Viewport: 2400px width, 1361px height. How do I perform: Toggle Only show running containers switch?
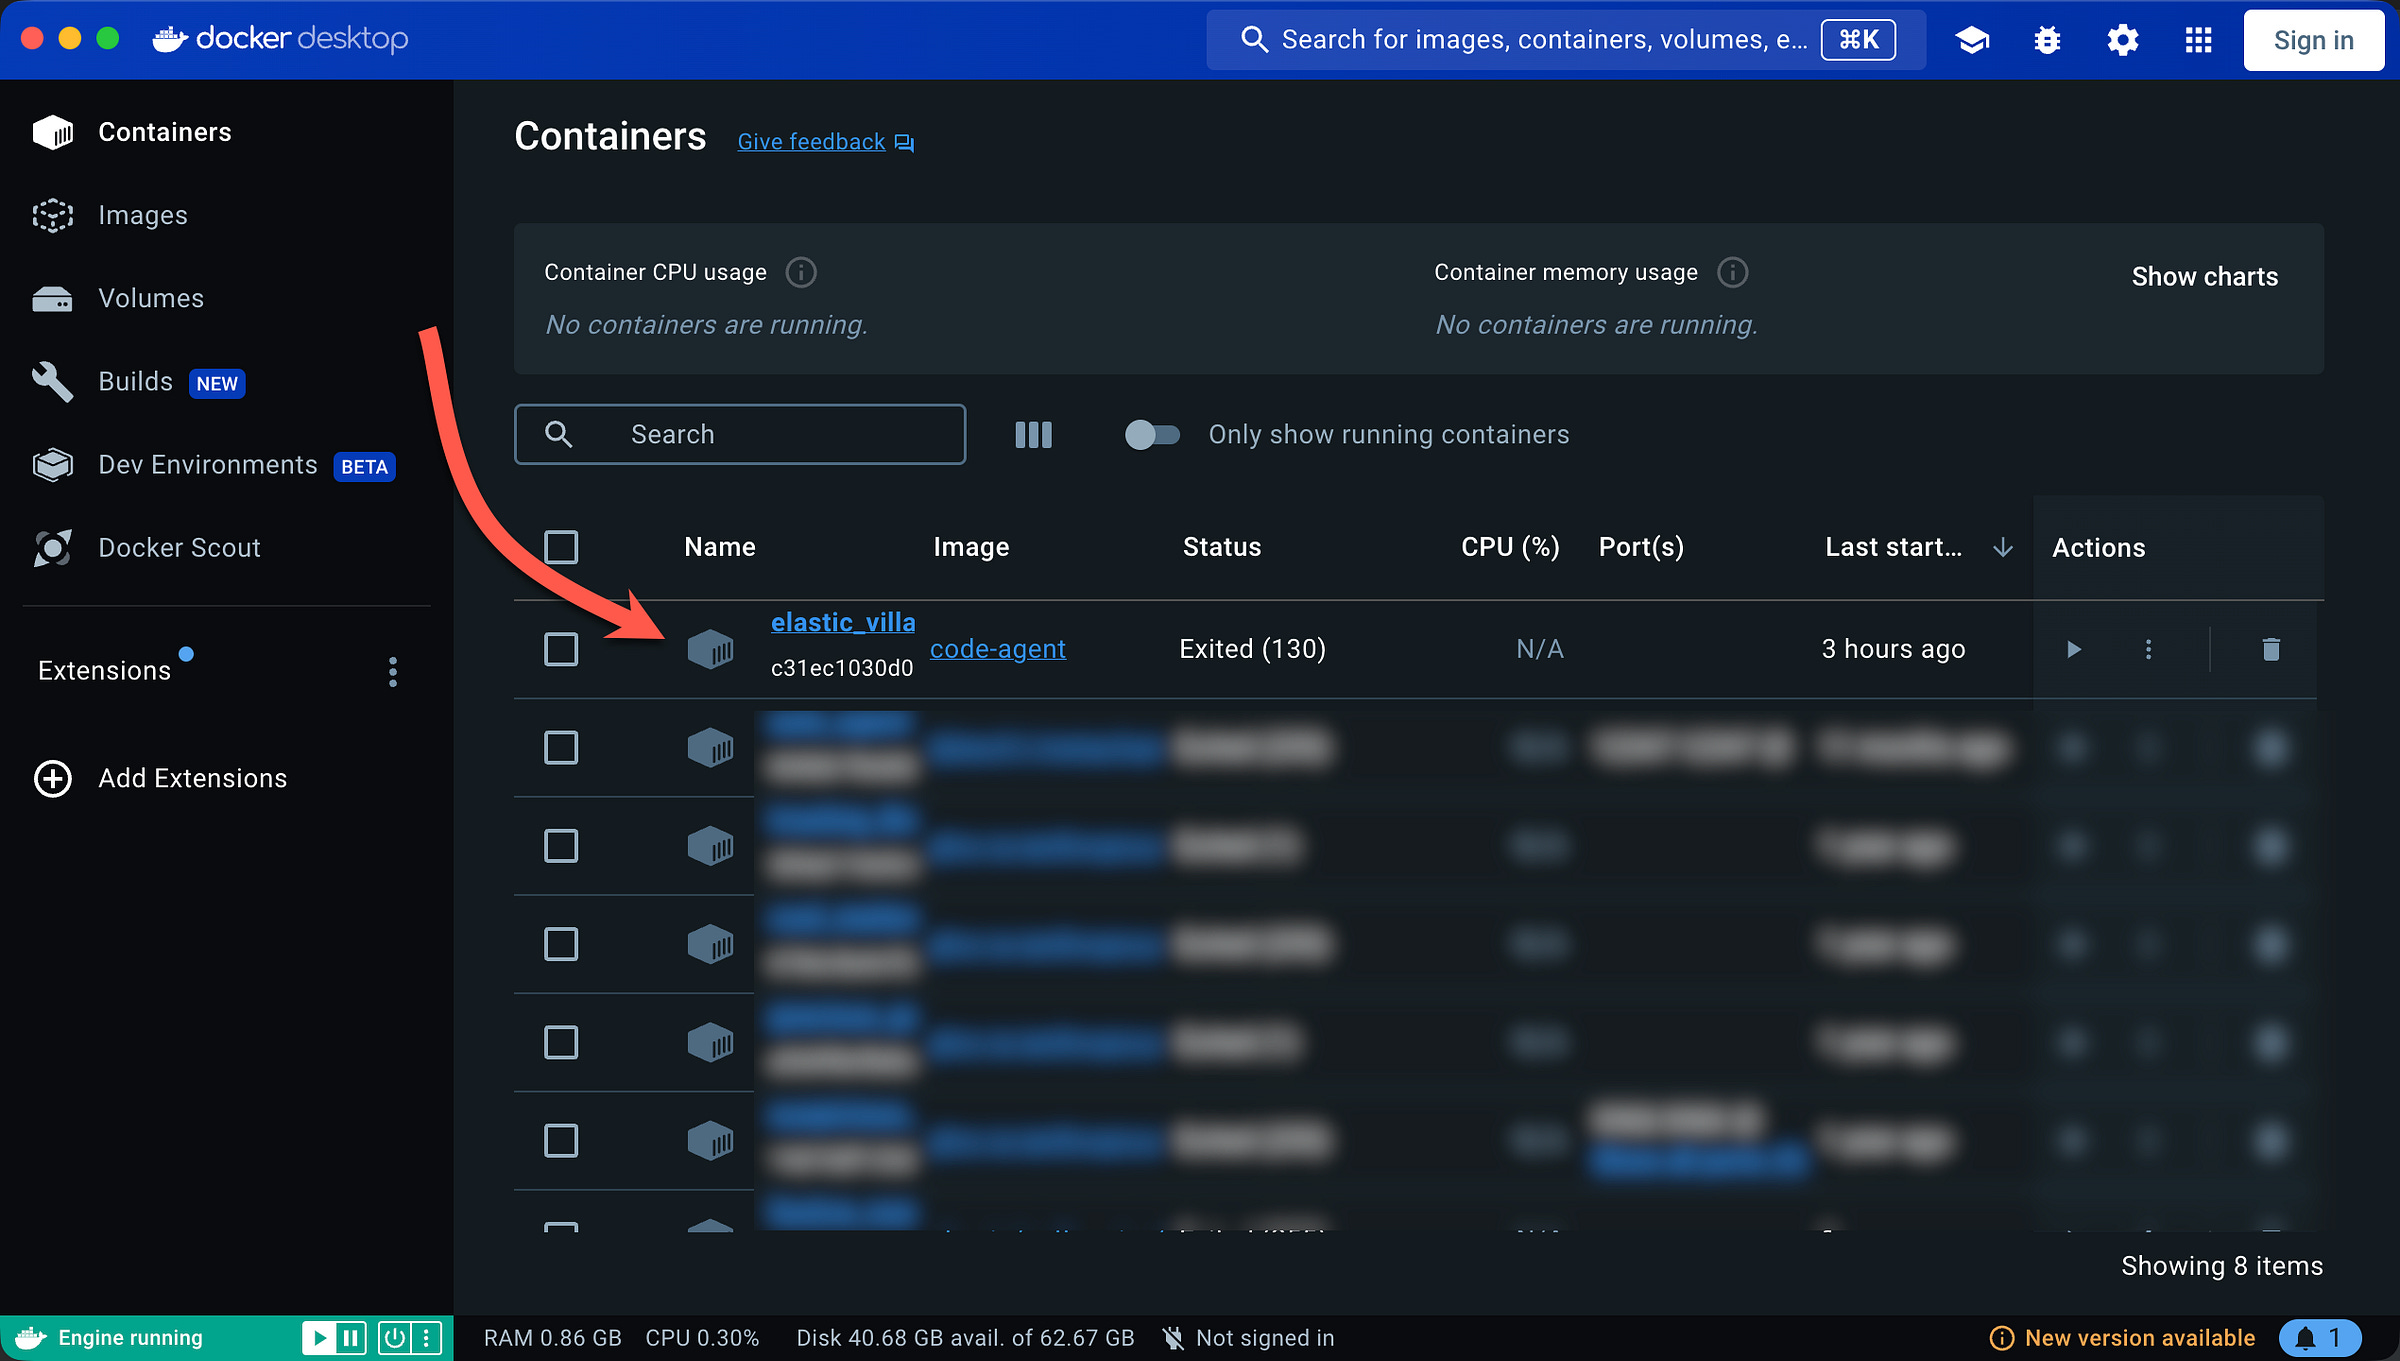pos(1152,435)
